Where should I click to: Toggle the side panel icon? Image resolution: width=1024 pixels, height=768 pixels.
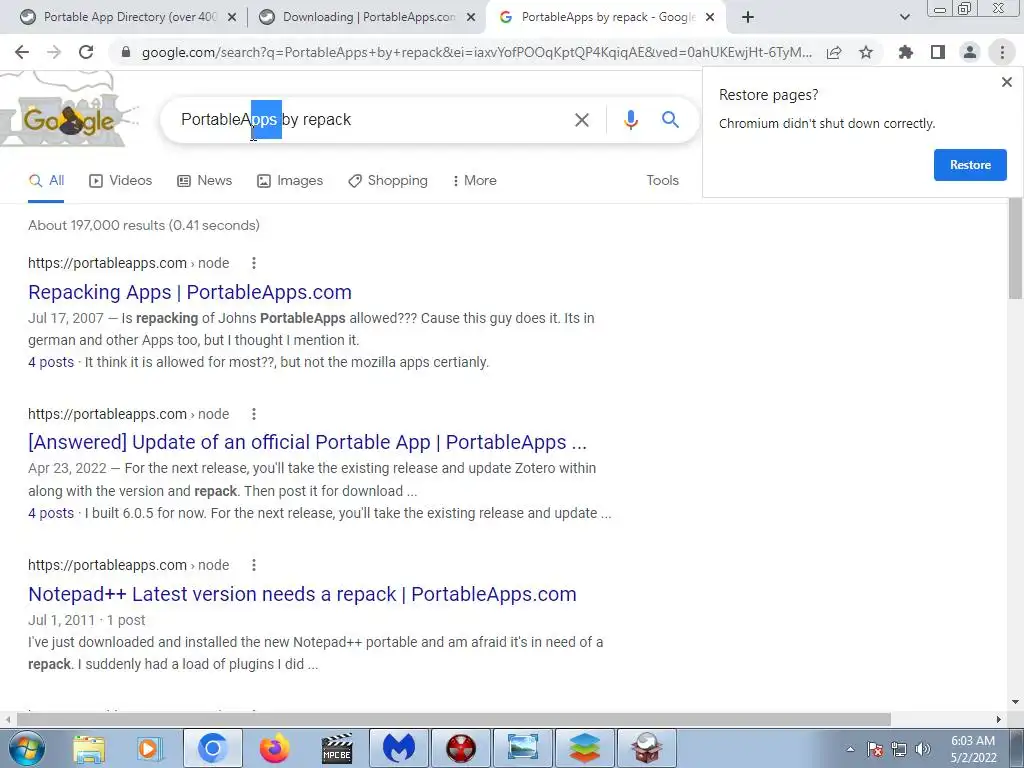tap(938, 52)
